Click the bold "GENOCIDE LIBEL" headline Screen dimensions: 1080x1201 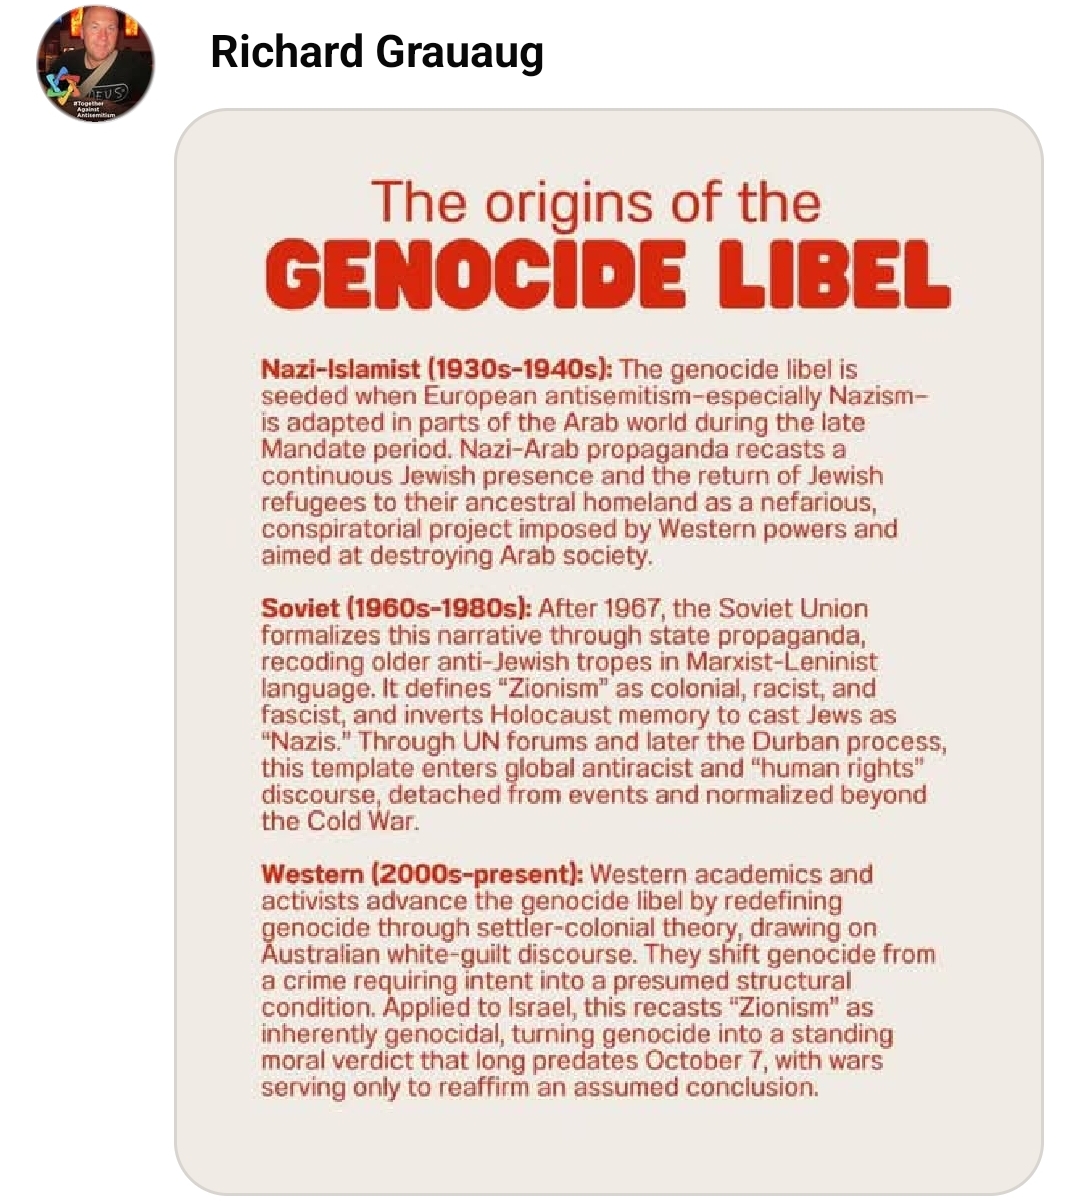coord(608,274)
